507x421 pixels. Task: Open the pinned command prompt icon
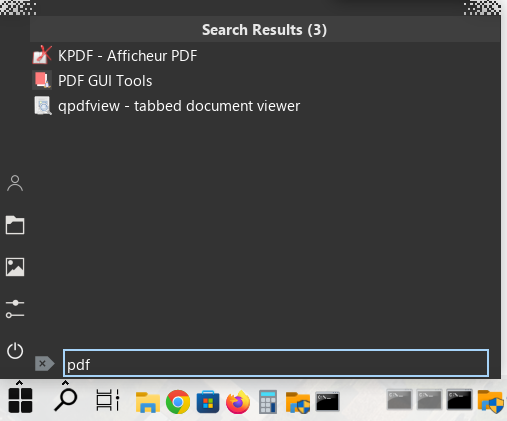click(x=328, y=402)
